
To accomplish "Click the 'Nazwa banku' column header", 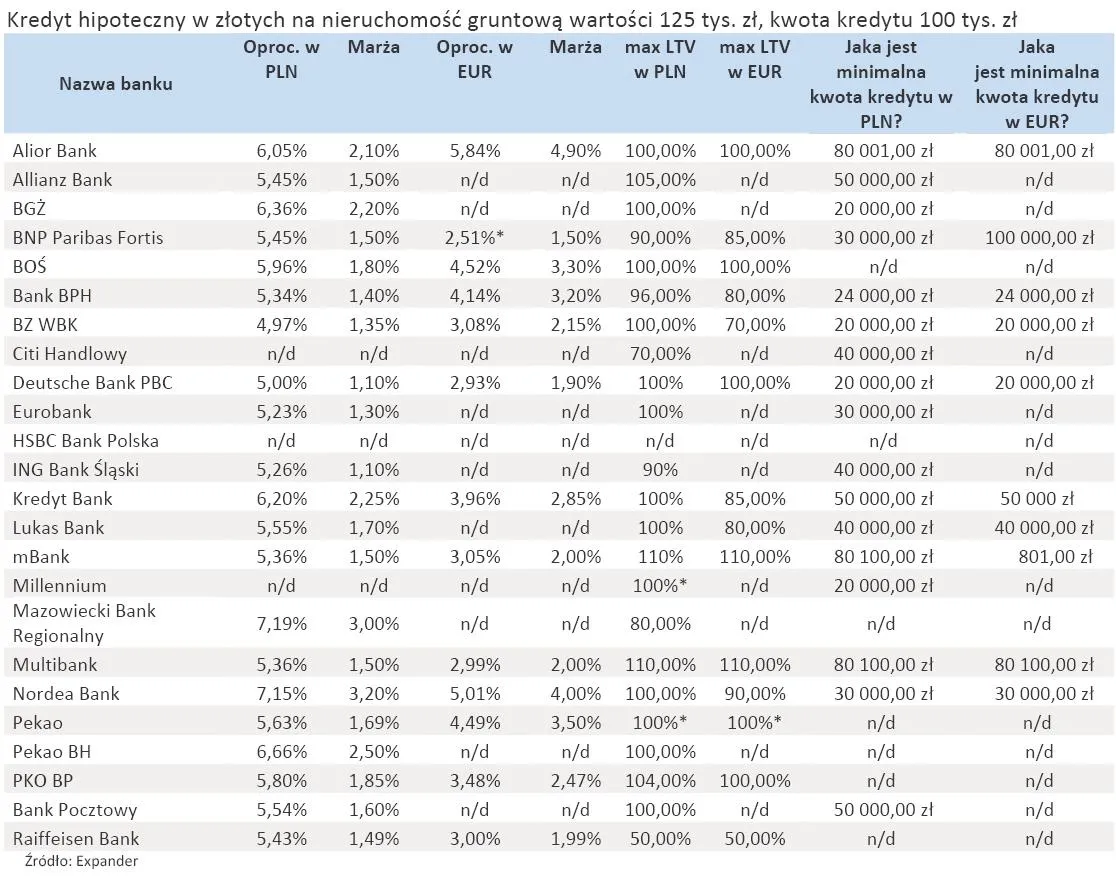I will (115, 84).
